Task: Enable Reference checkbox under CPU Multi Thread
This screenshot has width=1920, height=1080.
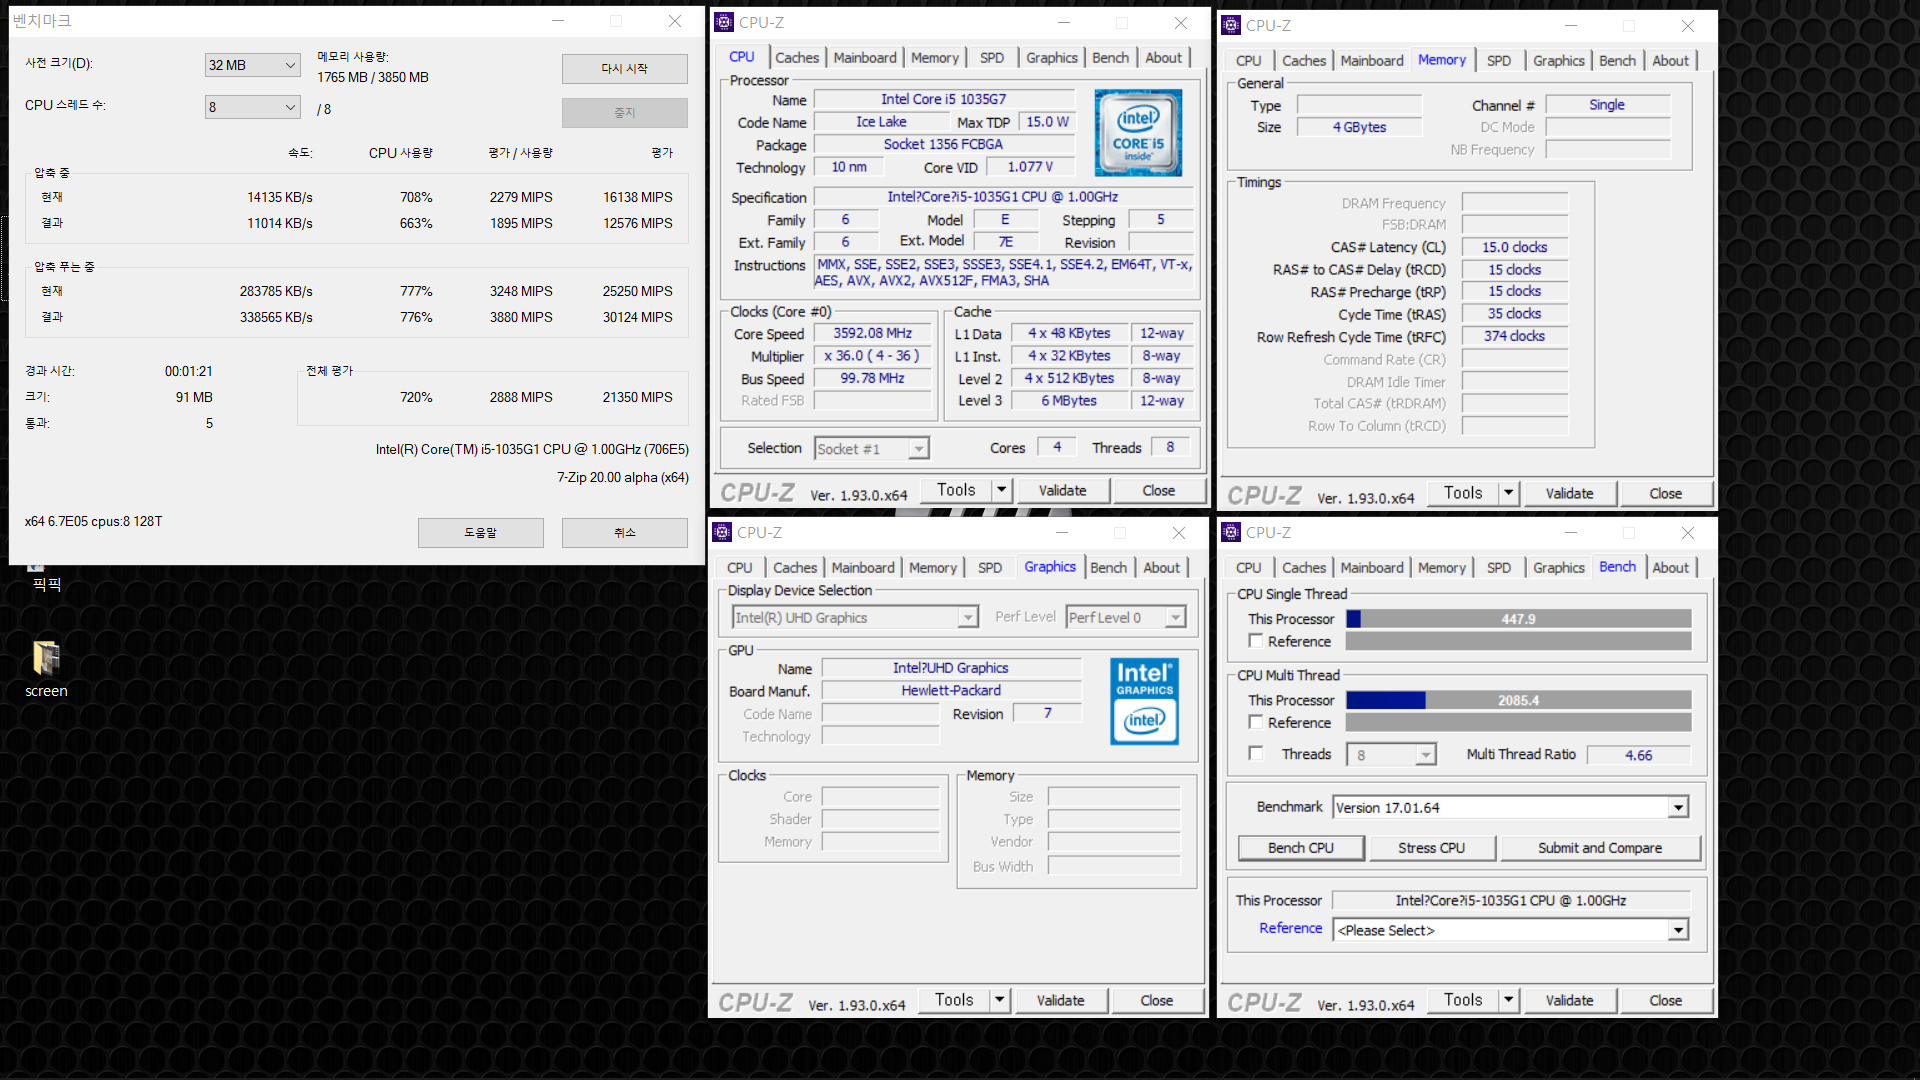Action: point(1256,722)
